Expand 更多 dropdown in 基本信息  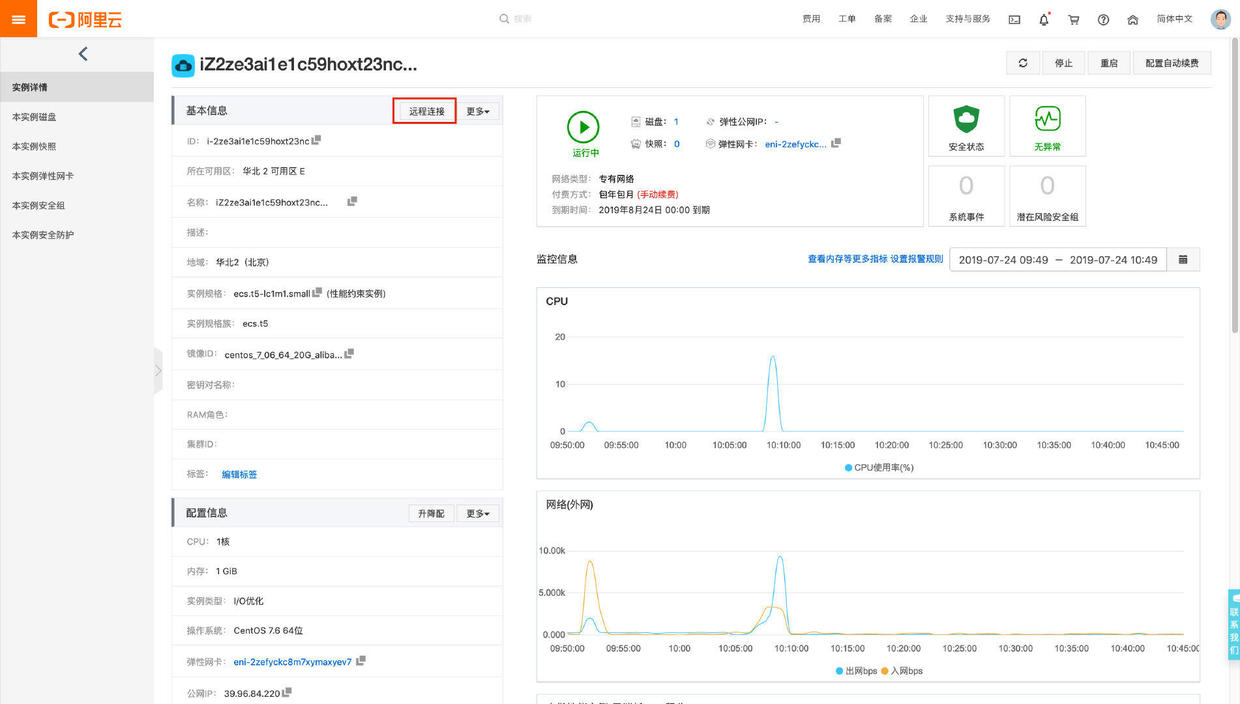tap(478, 111)
